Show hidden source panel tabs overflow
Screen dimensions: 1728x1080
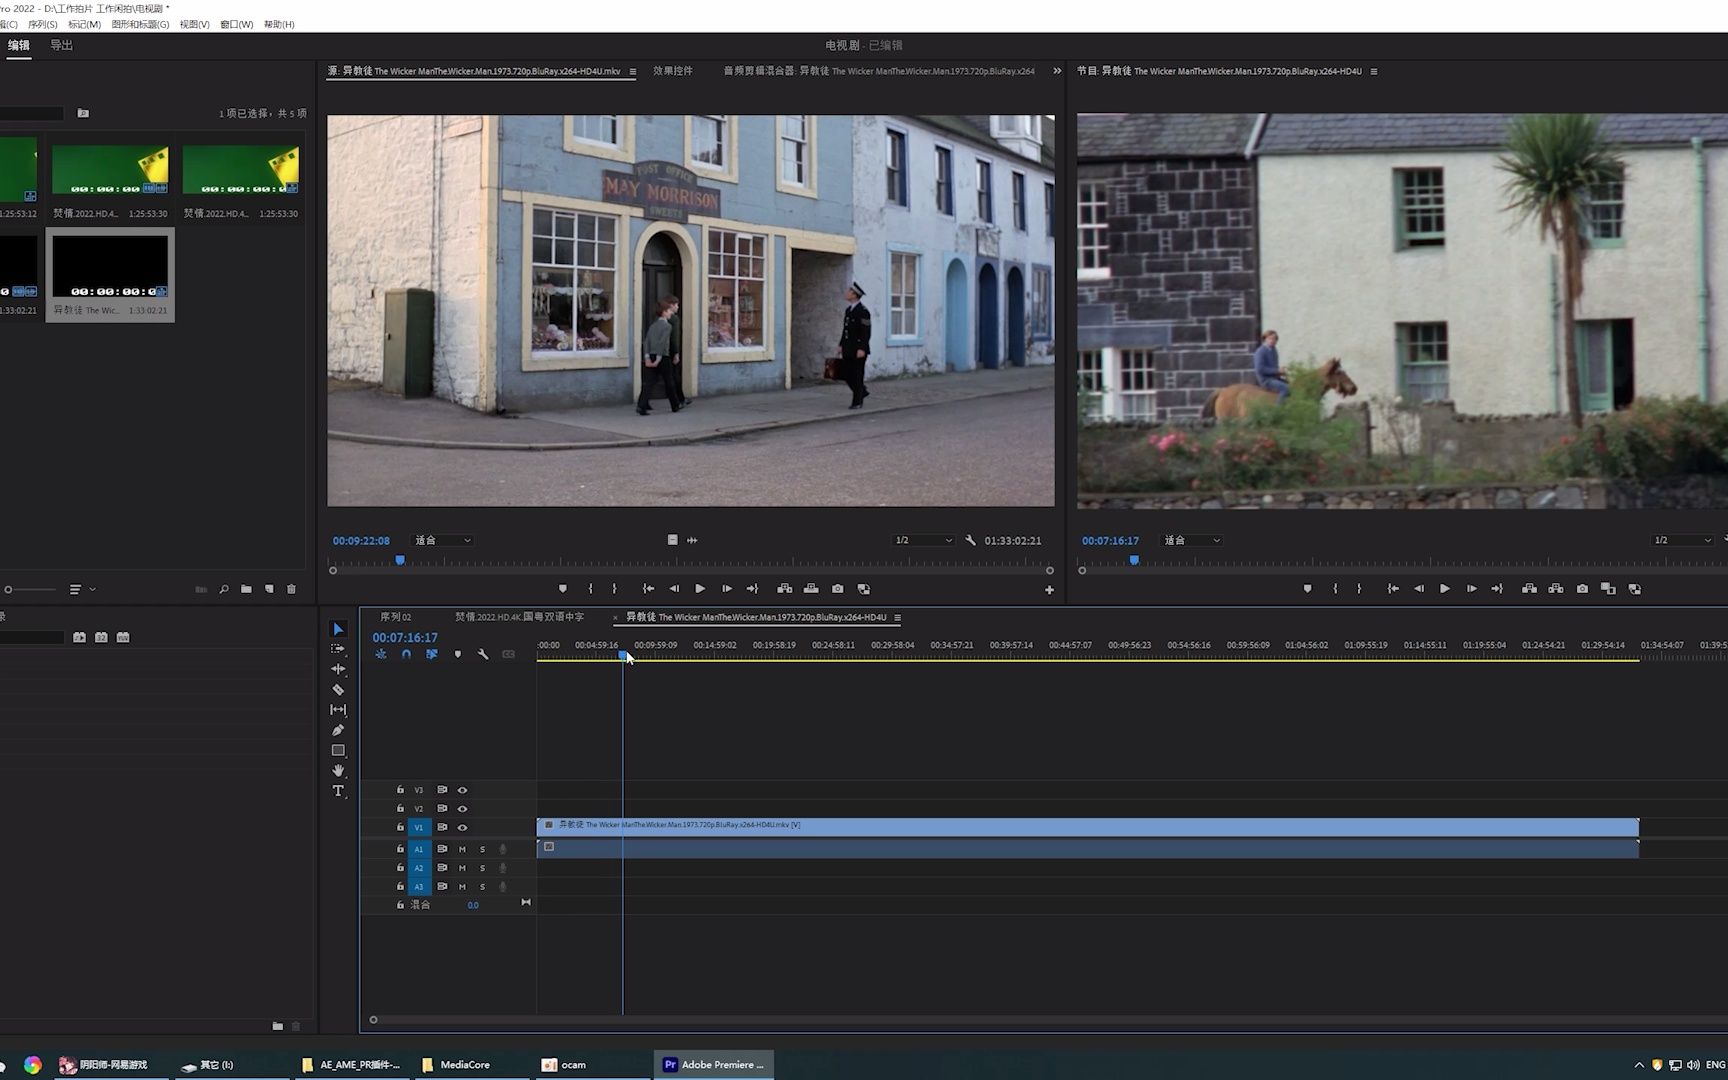(x=1057, y=71)
